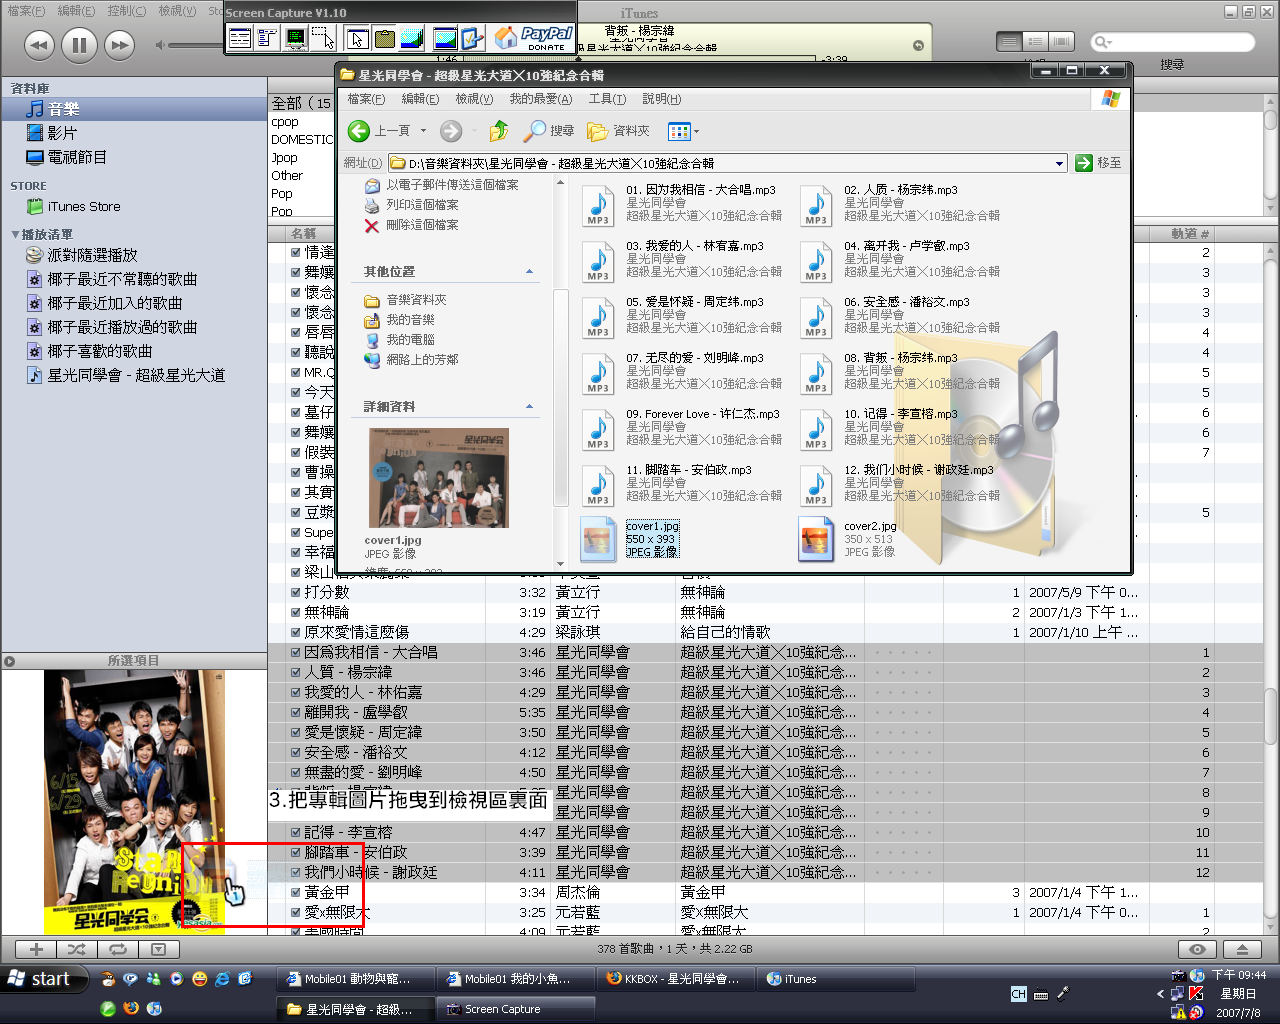Collapse the 其他位置 section
The width and height of the screenshot is (1280, 1024).
[529, 272]
